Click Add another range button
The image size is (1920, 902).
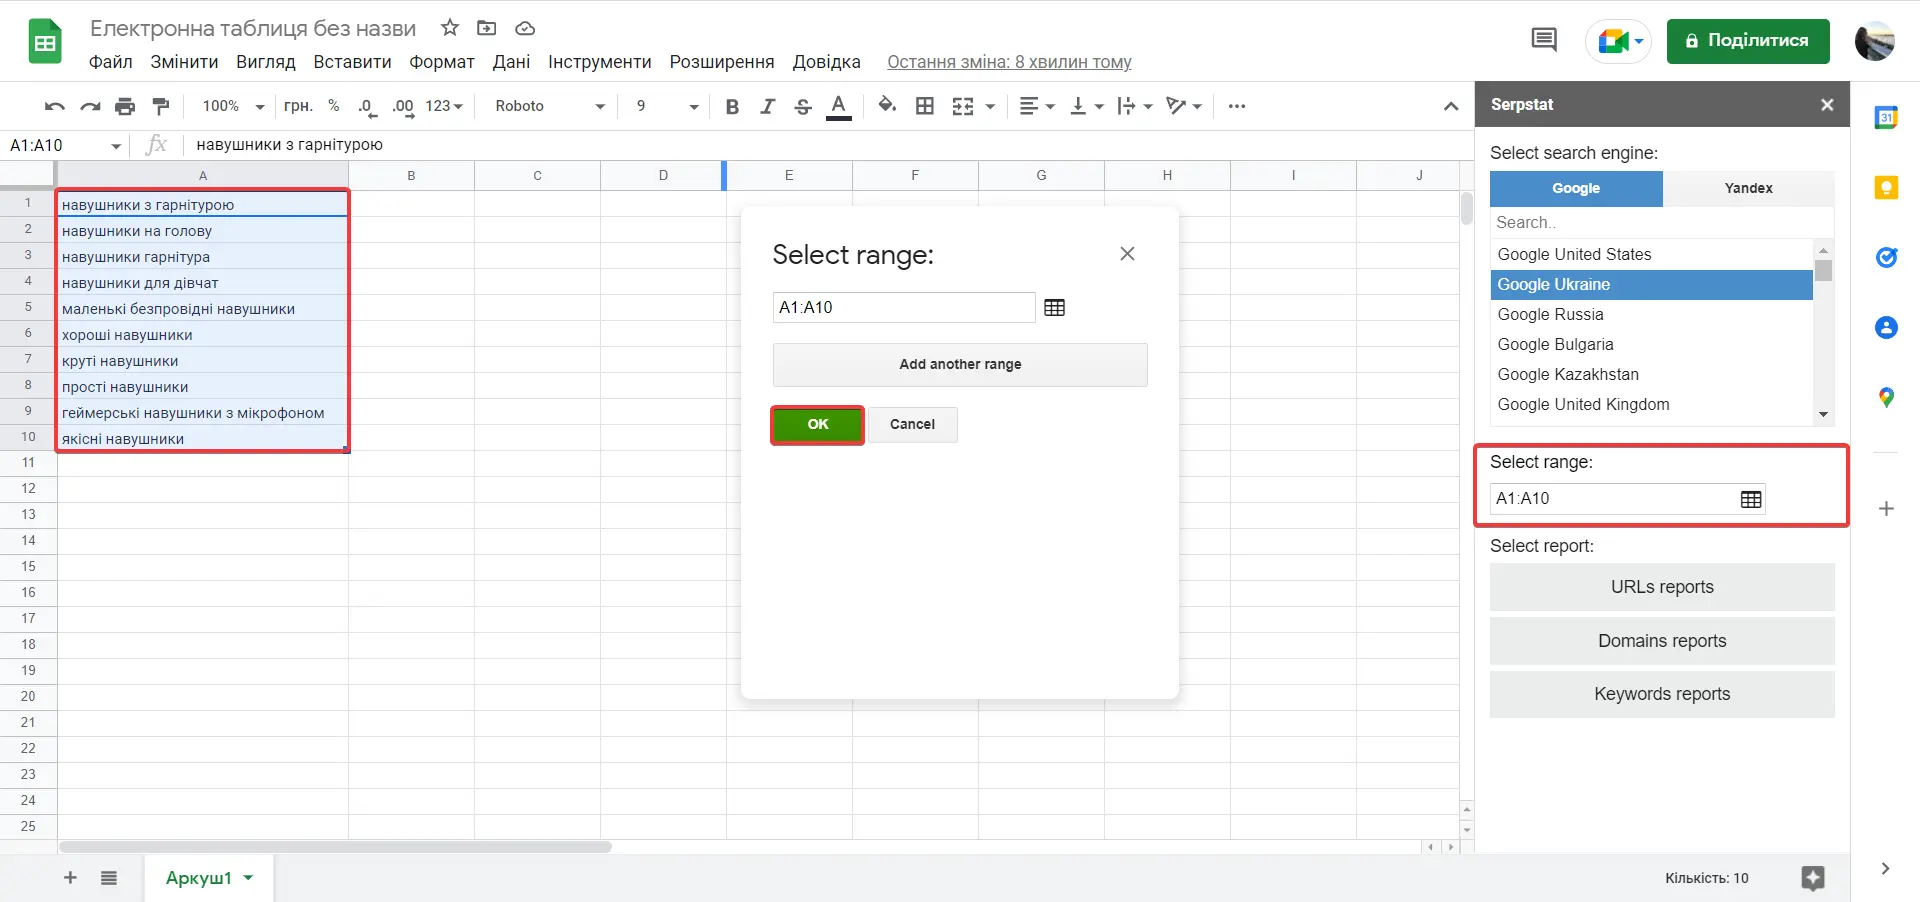(960, 365)
